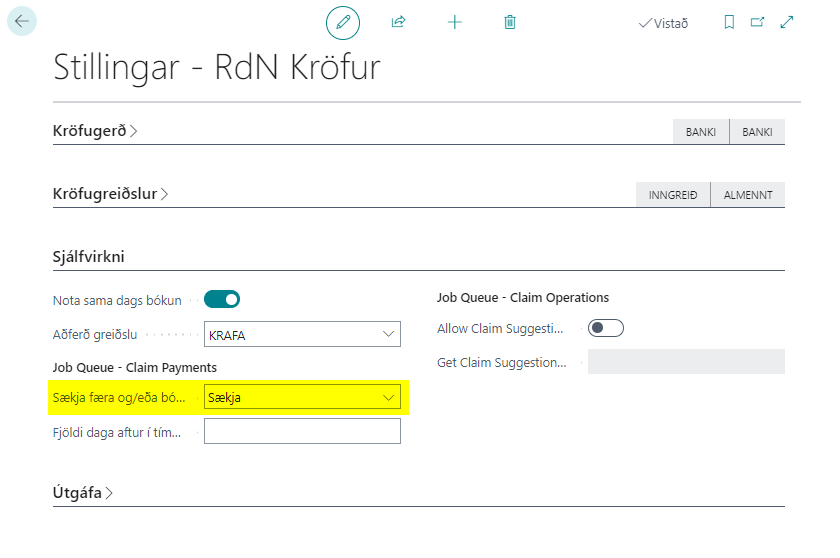This screenshot has width=840, height=558.
Task: Click the Fjöldi daga aftur input field
Action: pos(302,431)
